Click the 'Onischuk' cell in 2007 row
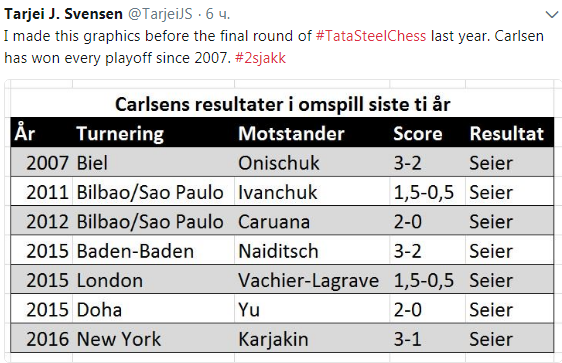Screen dimensions: 562x363 (278, 163)
